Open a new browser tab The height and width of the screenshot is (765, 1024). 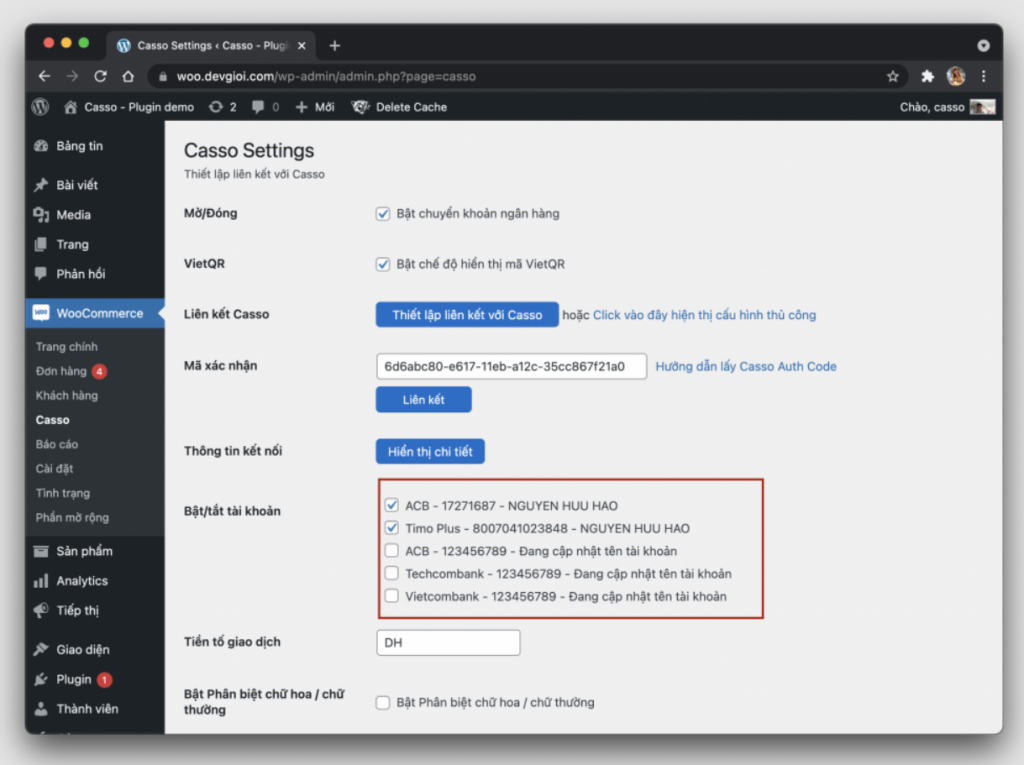pyautogui.click(x=334, y=46)
